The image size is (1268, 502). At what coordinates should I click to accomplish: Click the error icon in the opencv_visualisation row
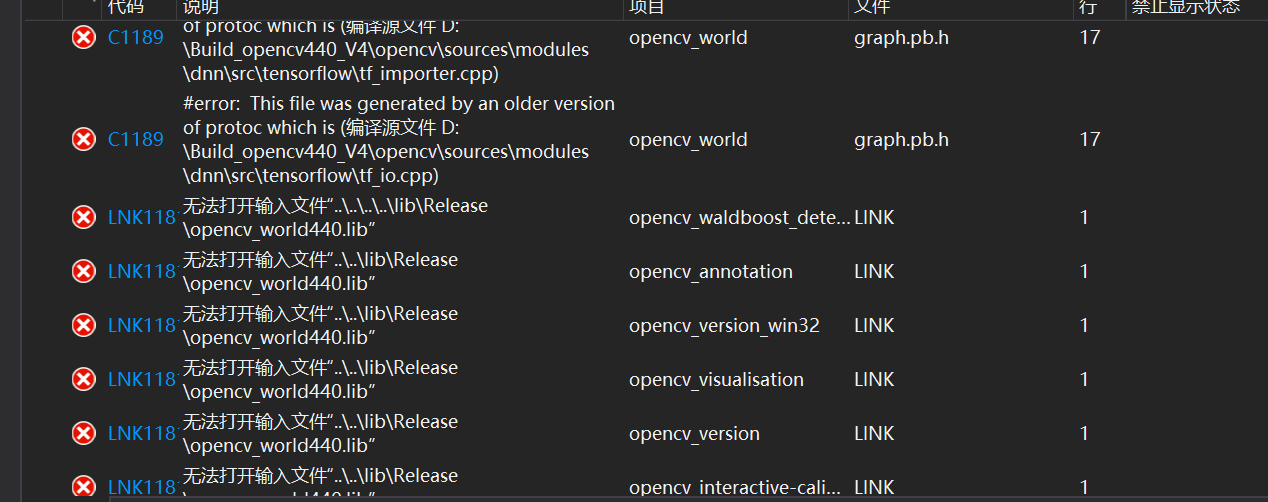point(84,380)
